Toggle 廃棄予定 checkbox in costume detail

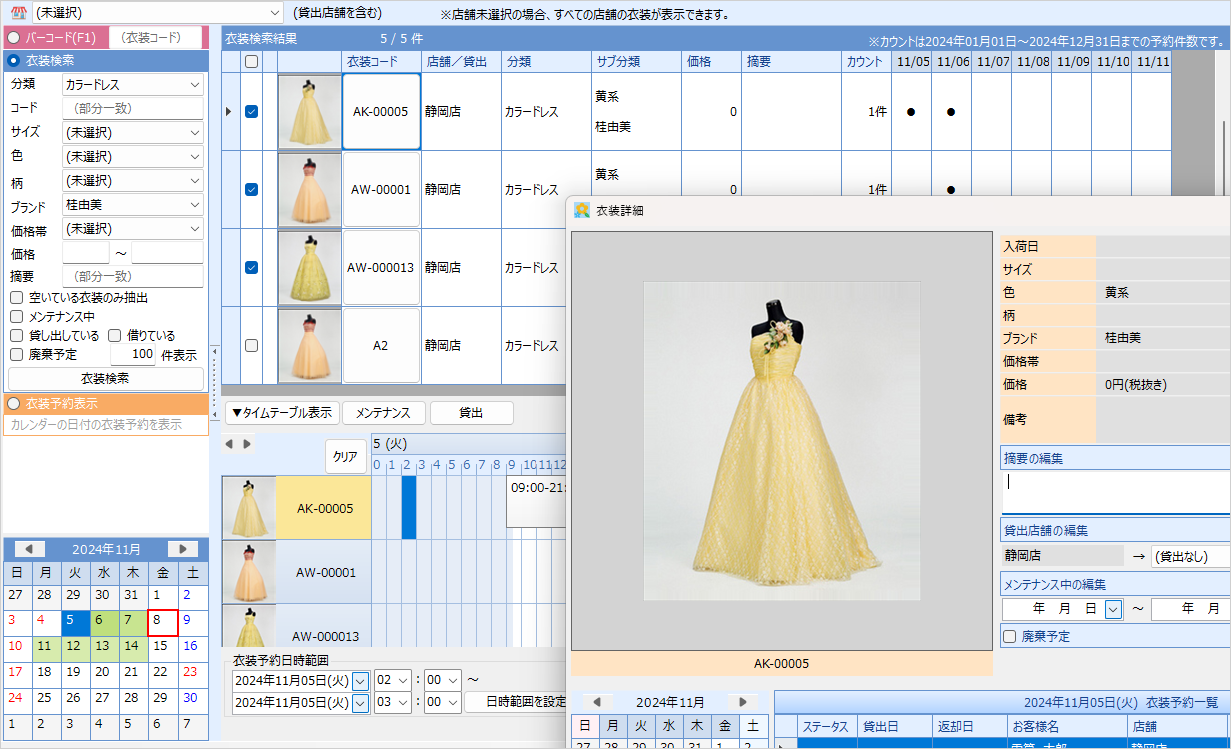pos(1010,636)
